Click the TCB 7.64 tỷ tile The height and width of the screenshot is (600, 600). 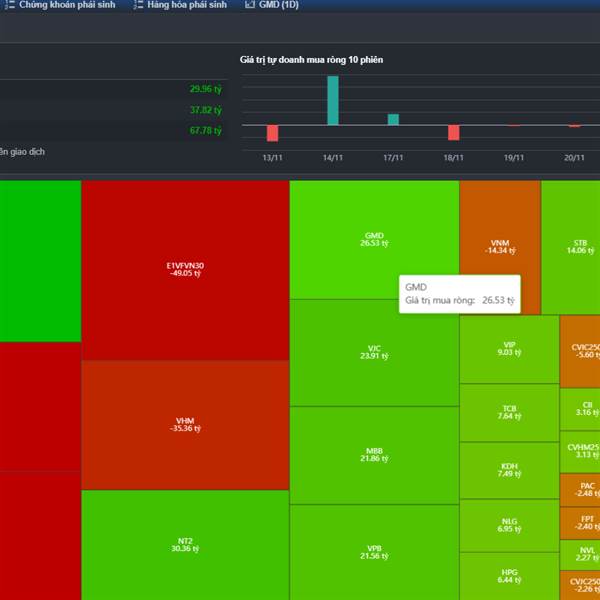(x=509, y=412)
